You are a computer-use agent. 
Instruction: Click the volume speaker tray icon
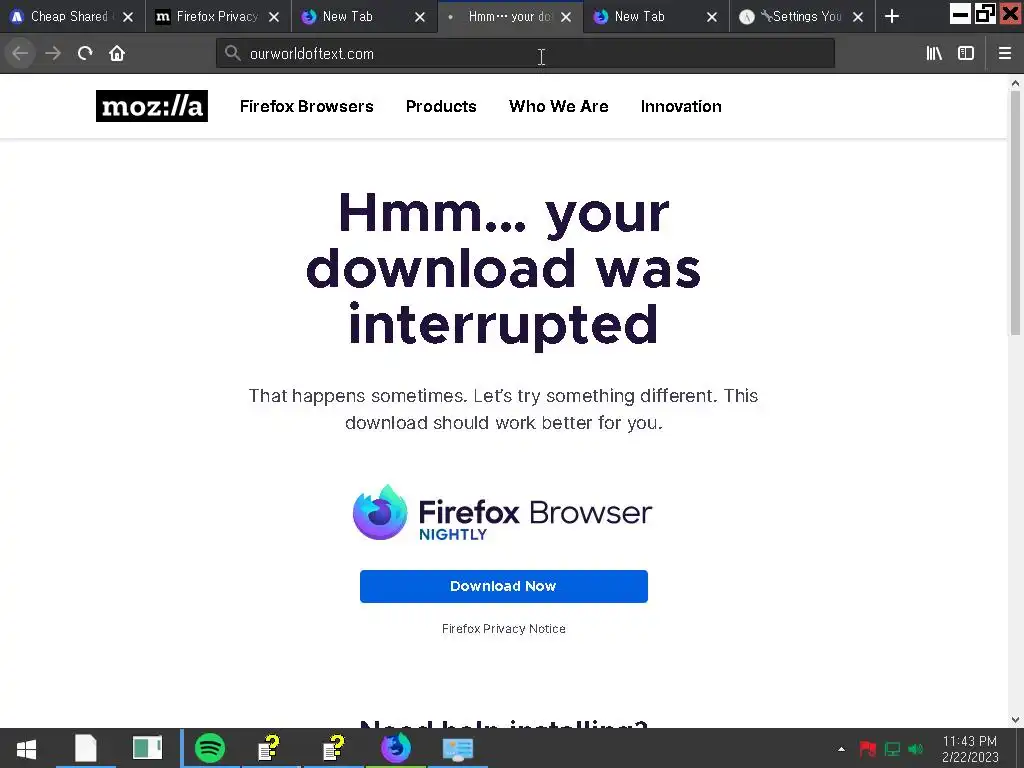(x=916, y=749)
